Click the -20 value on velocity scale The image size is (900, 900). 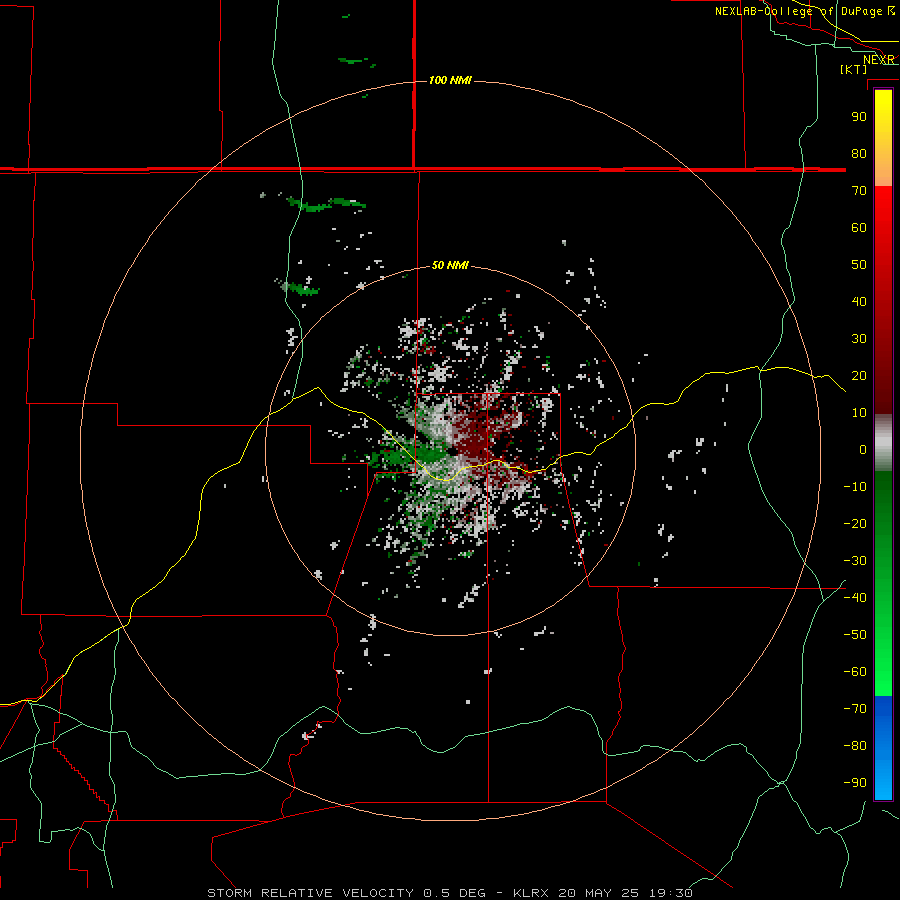(855, 524)
